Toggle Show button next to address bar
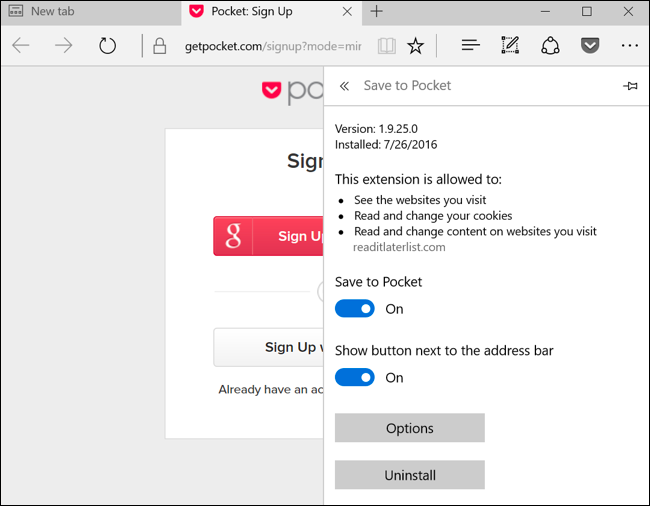Image resolution: width=650 pixels, height=506 pixels. click(x=355, y=378)
